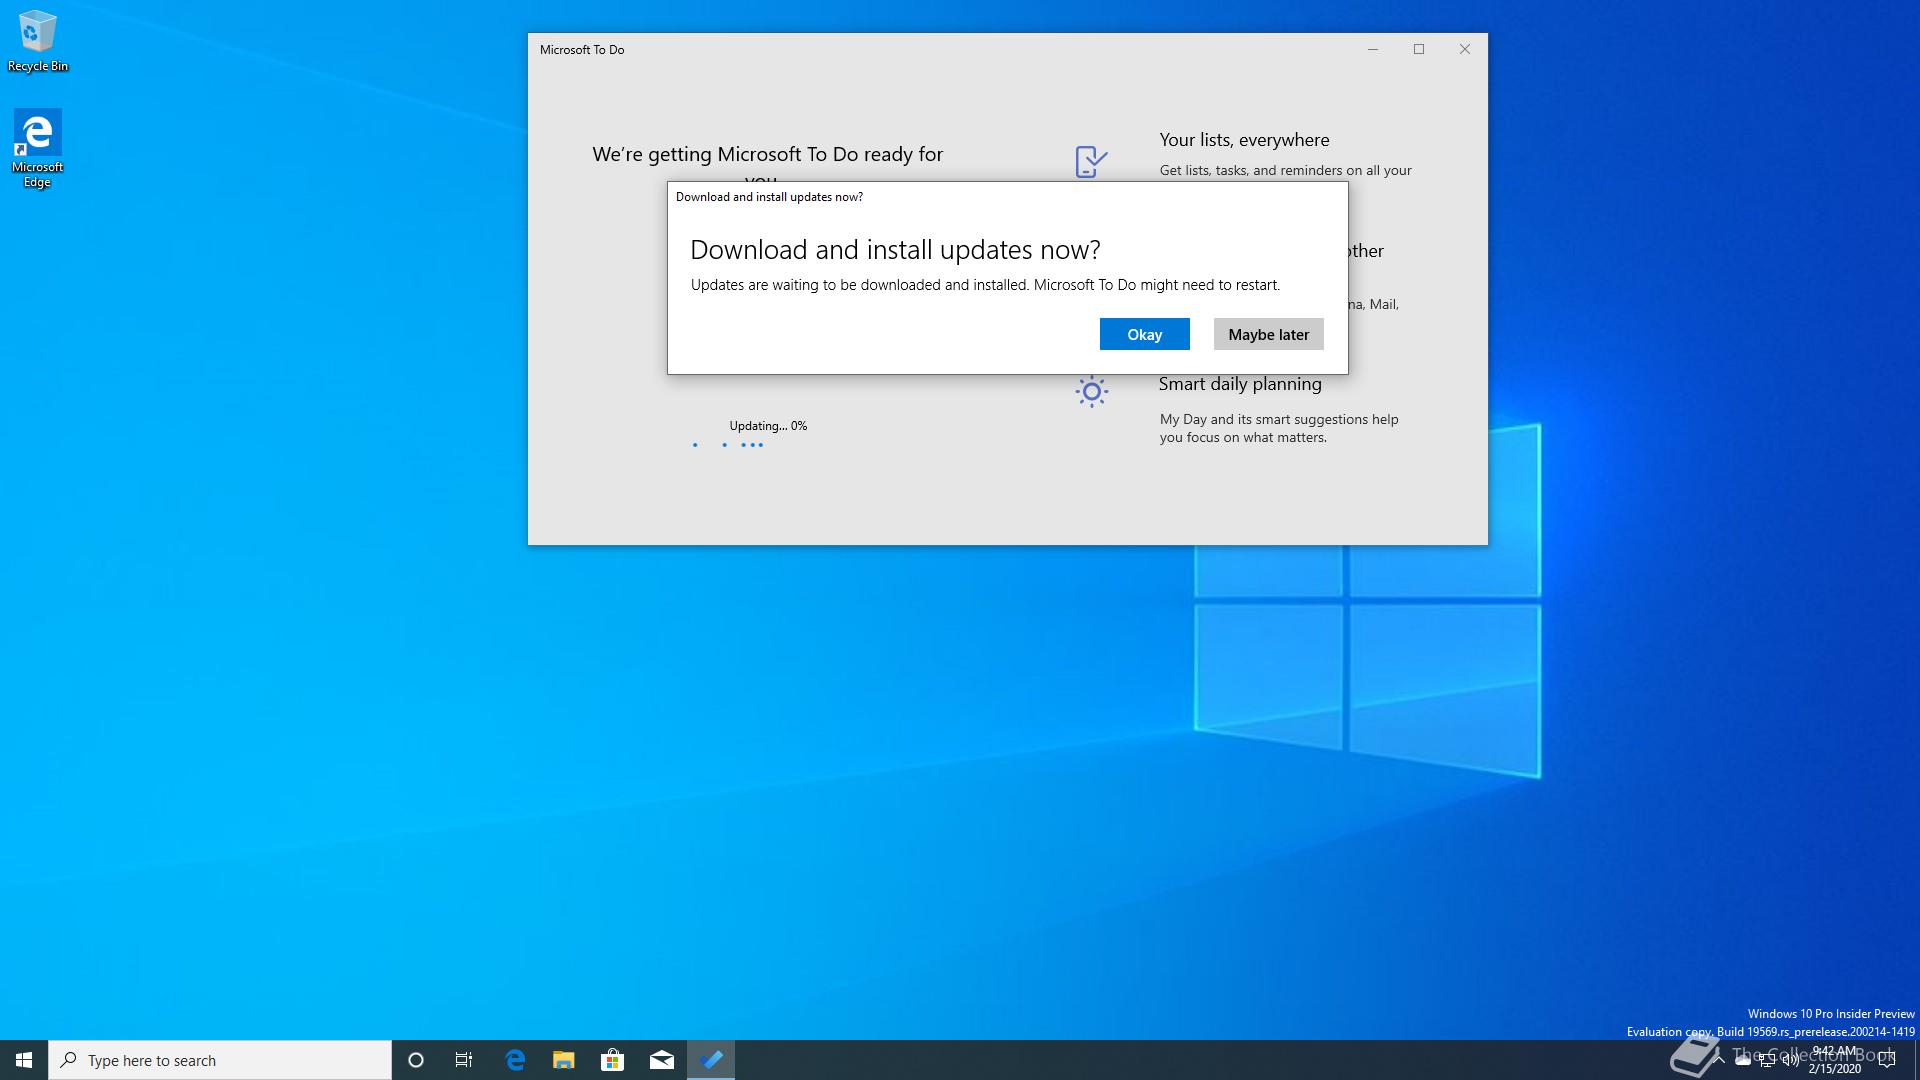Launch Edge from the taskbar
The image size is (1920, 1080).
point(515,1060)
